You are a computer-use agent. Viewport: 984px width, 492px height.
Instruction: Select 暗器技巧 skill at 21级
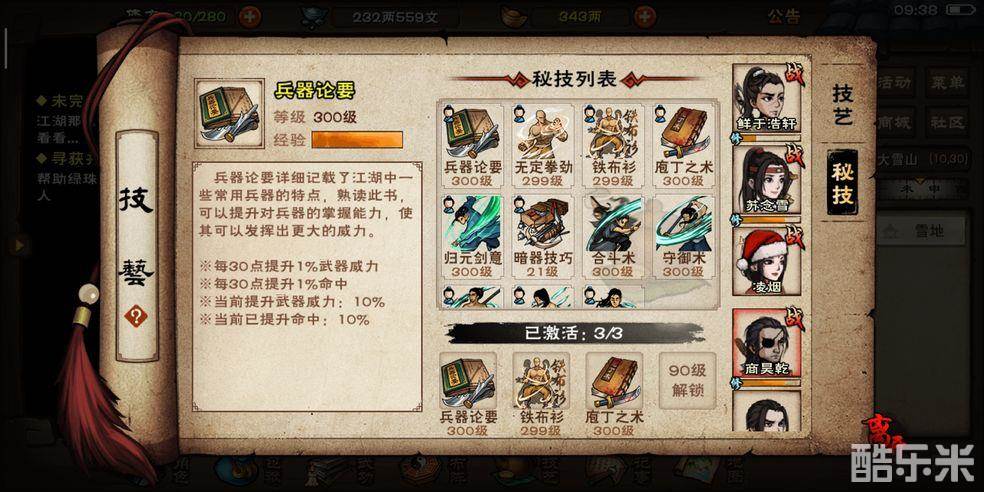coord(543,235)
